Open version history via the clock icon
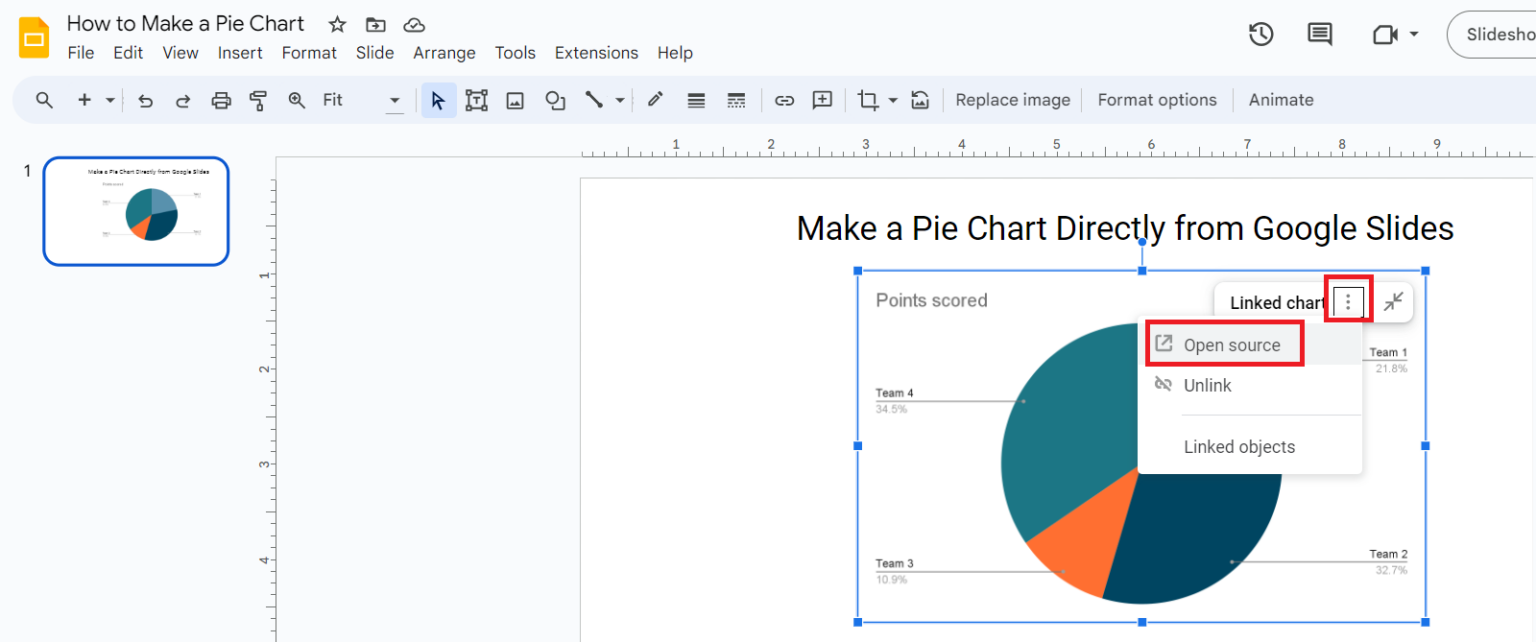Image resolution: width=1536 pixels, height=642 pixels. coord(1261,33)
